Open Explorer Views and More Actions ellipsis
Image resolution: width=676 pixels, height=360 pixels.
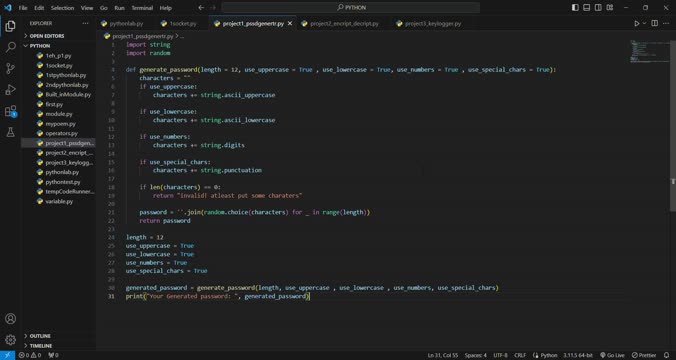pyautogui.click(x=85, y=23)
